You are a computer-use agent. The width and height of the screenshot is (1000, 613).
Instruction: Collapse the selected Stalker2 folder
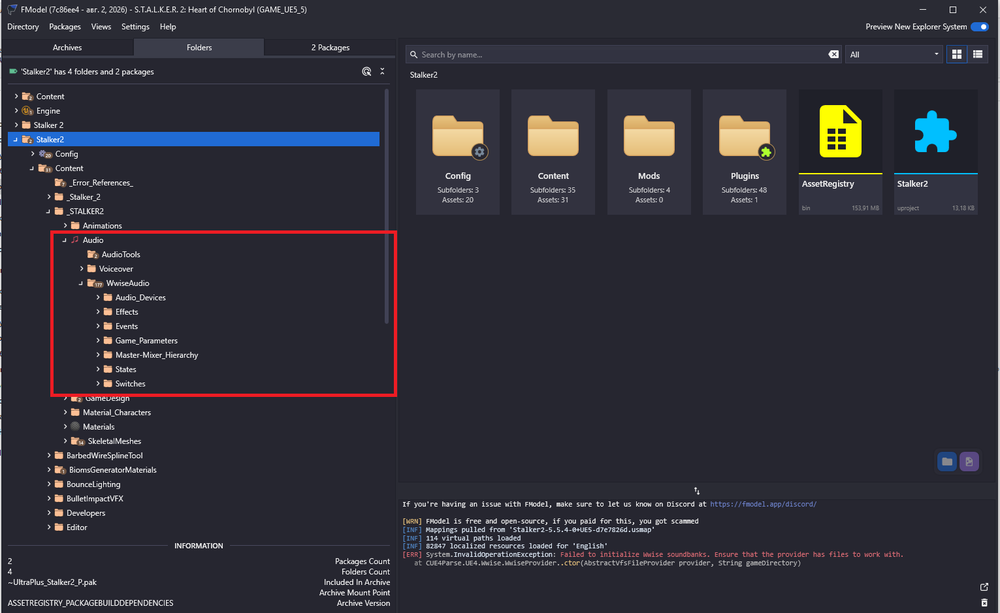tap(16, 139)
